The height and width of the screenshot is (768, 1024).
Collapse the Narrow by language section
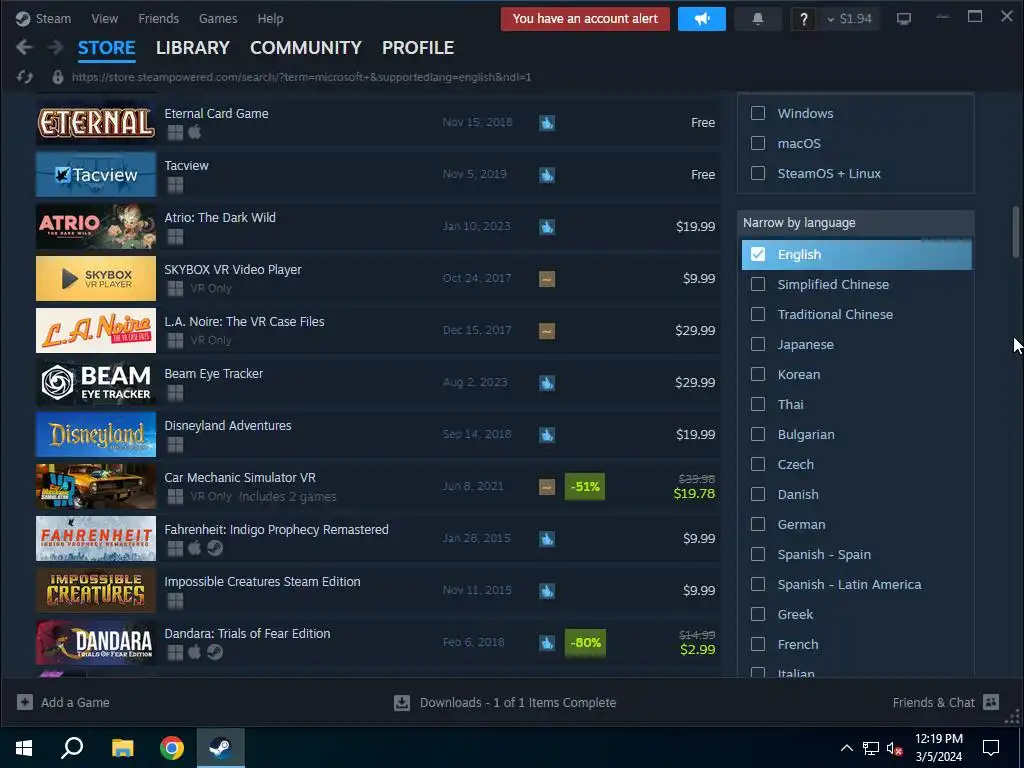[856, 223]
